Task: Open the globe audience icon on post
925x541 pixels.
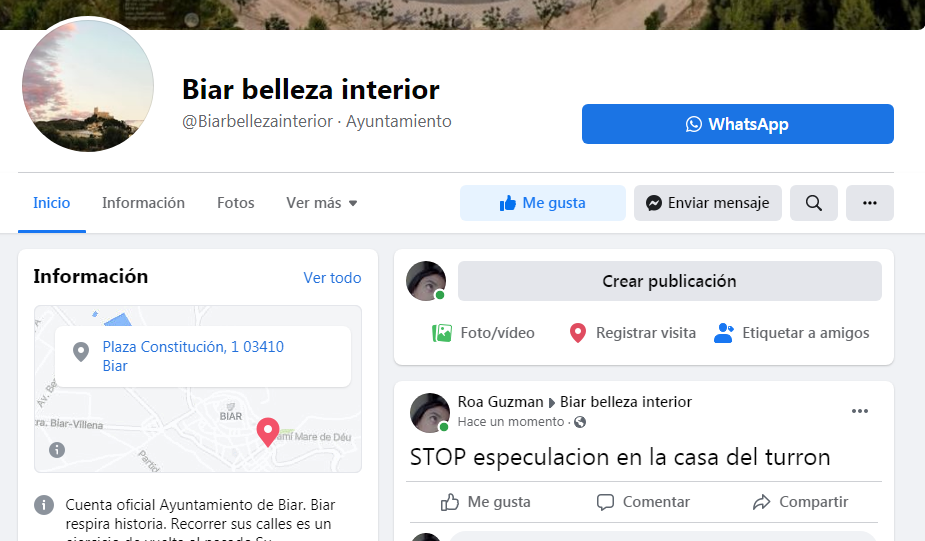Action: click(580, 422)
